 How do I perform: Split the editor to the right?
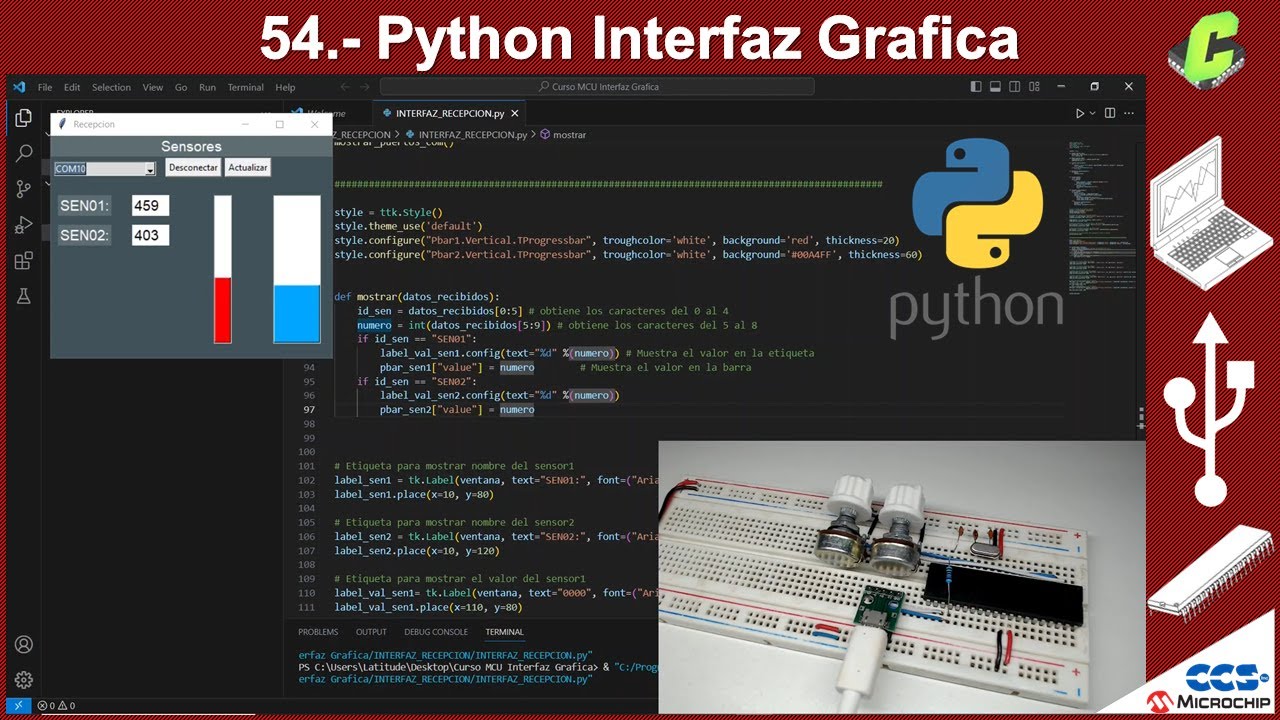[1110, 113]
